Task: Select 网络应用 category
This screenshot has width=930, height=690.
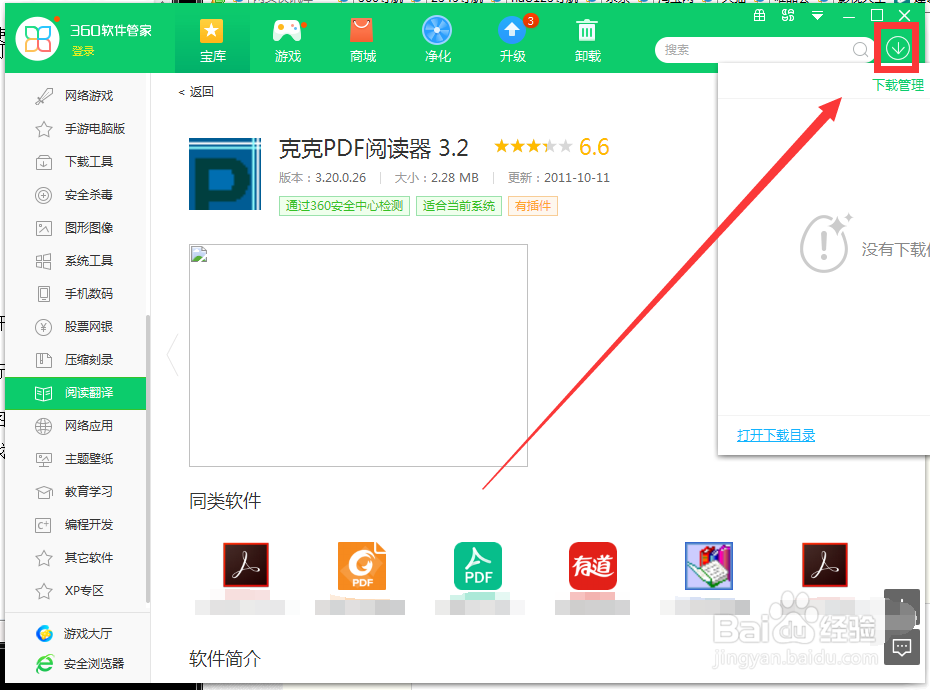Action: [75, 426]
